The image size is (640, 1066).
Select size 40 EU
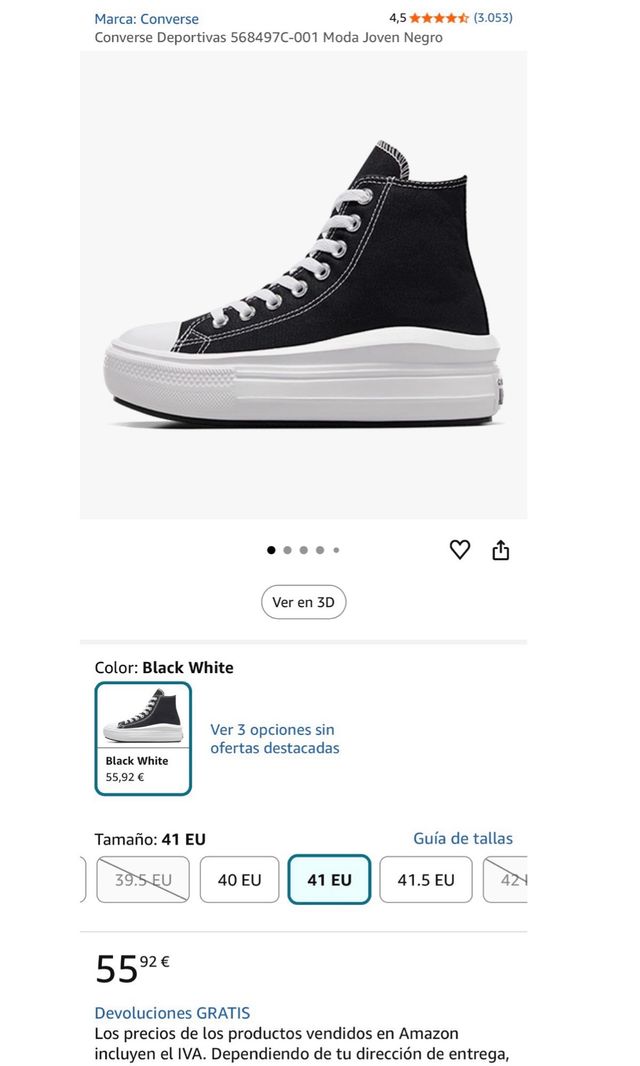click(x=239, y=879)
